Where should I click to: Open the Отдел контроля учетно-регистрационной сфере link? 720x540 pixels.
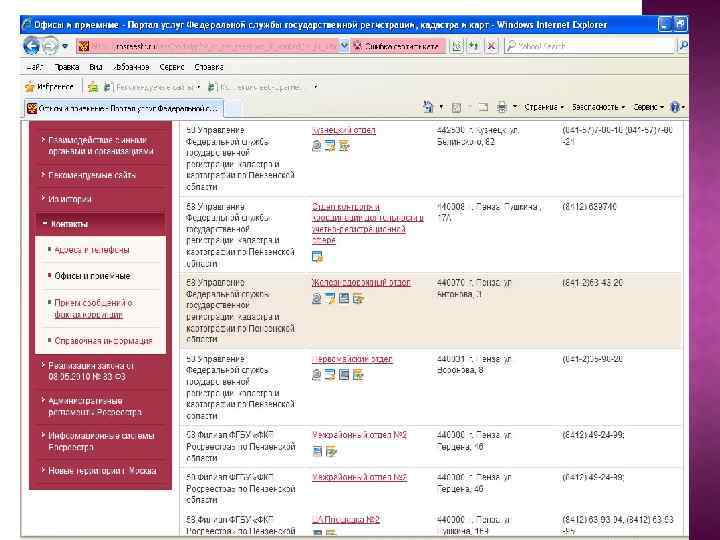tap(367, 224)
